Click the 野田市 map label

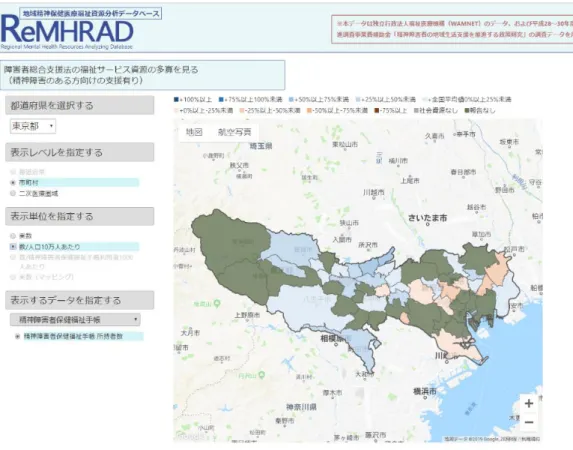505,190
